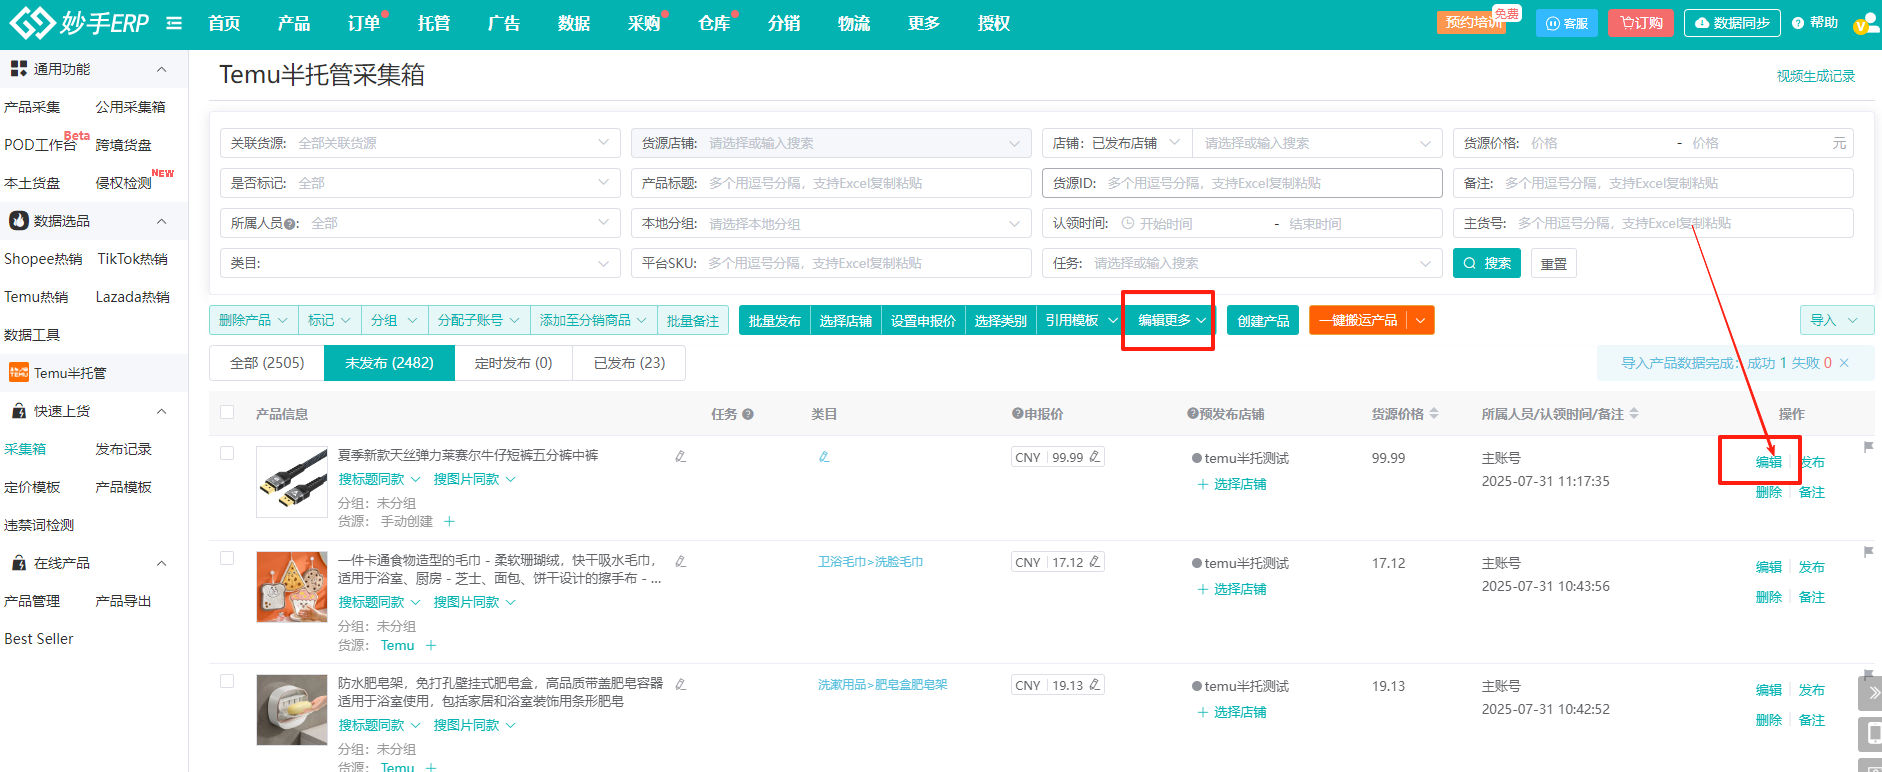This screenshot has height=772, width=1882.
Task: Click the 数据同步 sync button
Action: [1732, 23]
